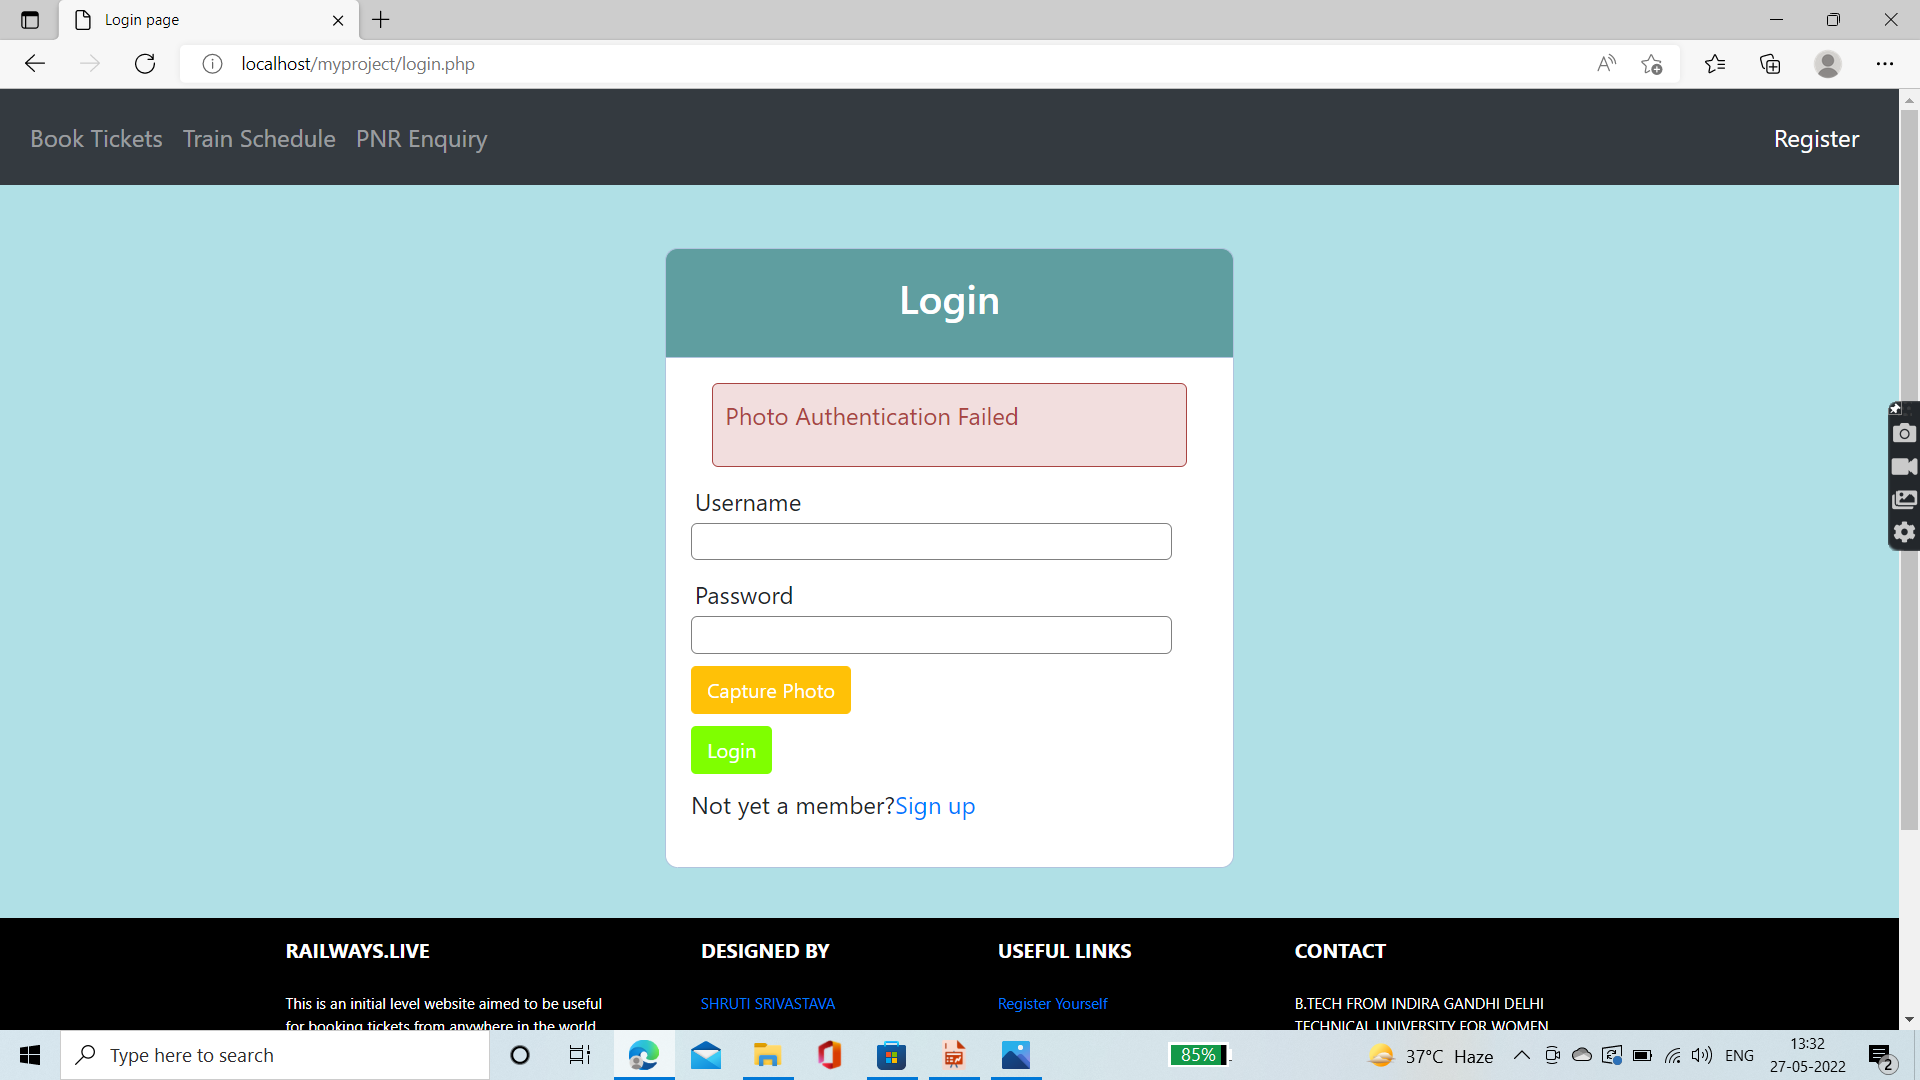Click the Sign up link
The image size is (1920, 1080).
point(935,806)
